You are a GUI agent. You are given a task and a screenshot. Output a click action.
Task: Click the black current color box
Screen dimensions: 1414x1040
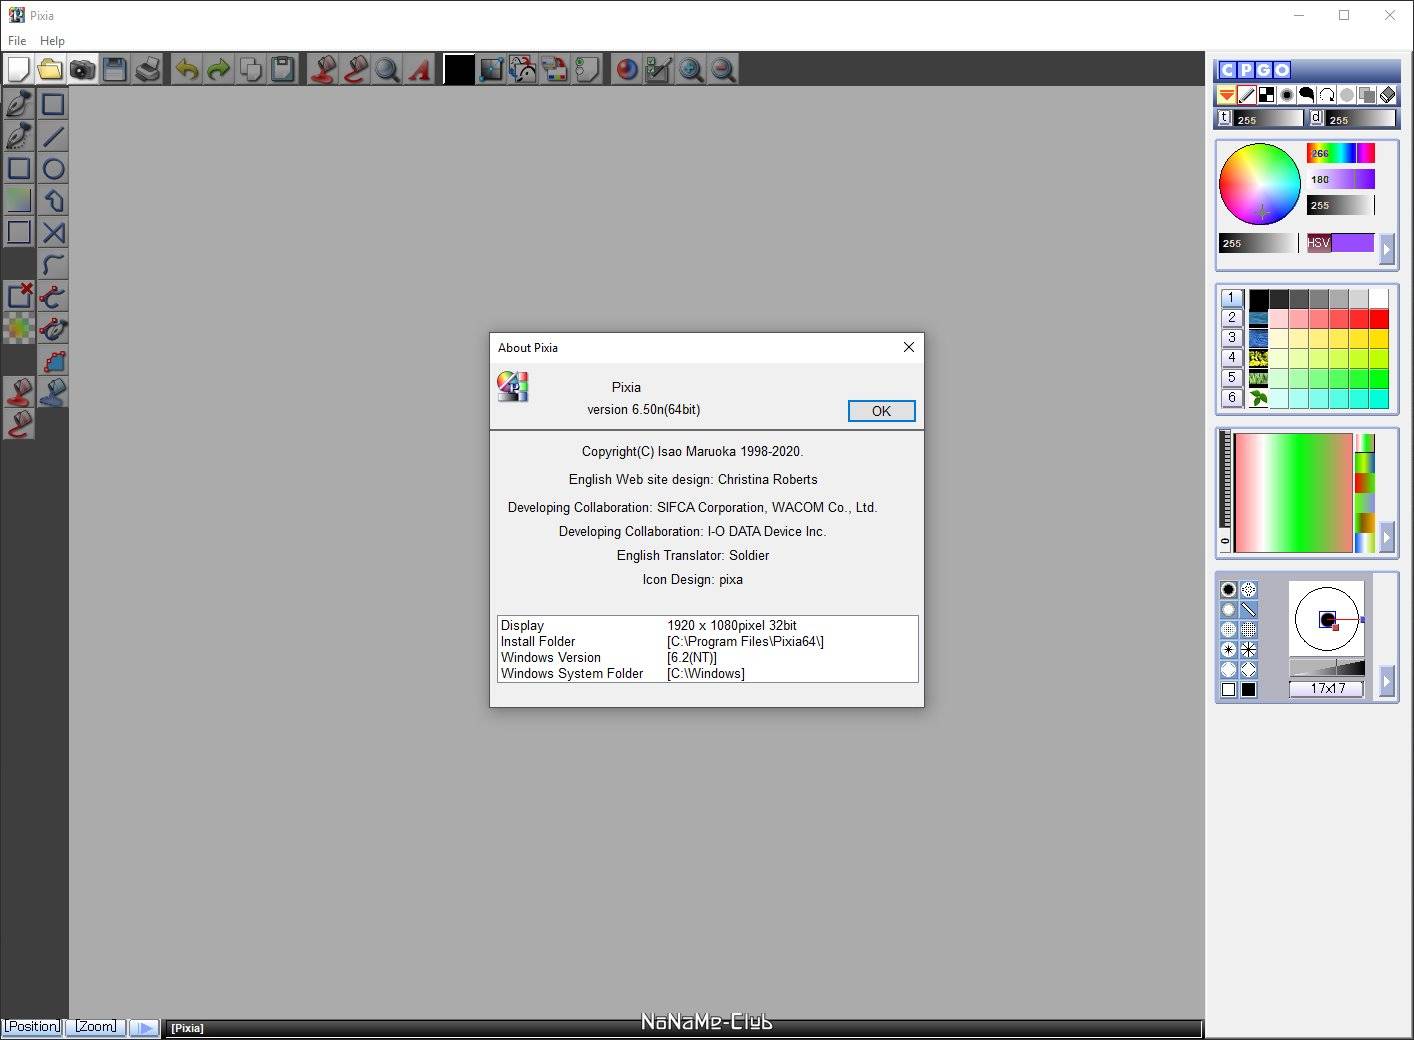click(458, 69)
